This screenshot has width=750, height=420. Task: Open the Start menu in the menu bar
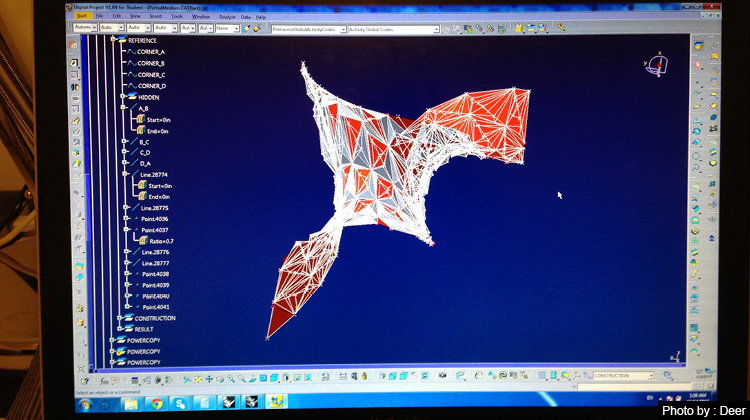click(81, 16)
